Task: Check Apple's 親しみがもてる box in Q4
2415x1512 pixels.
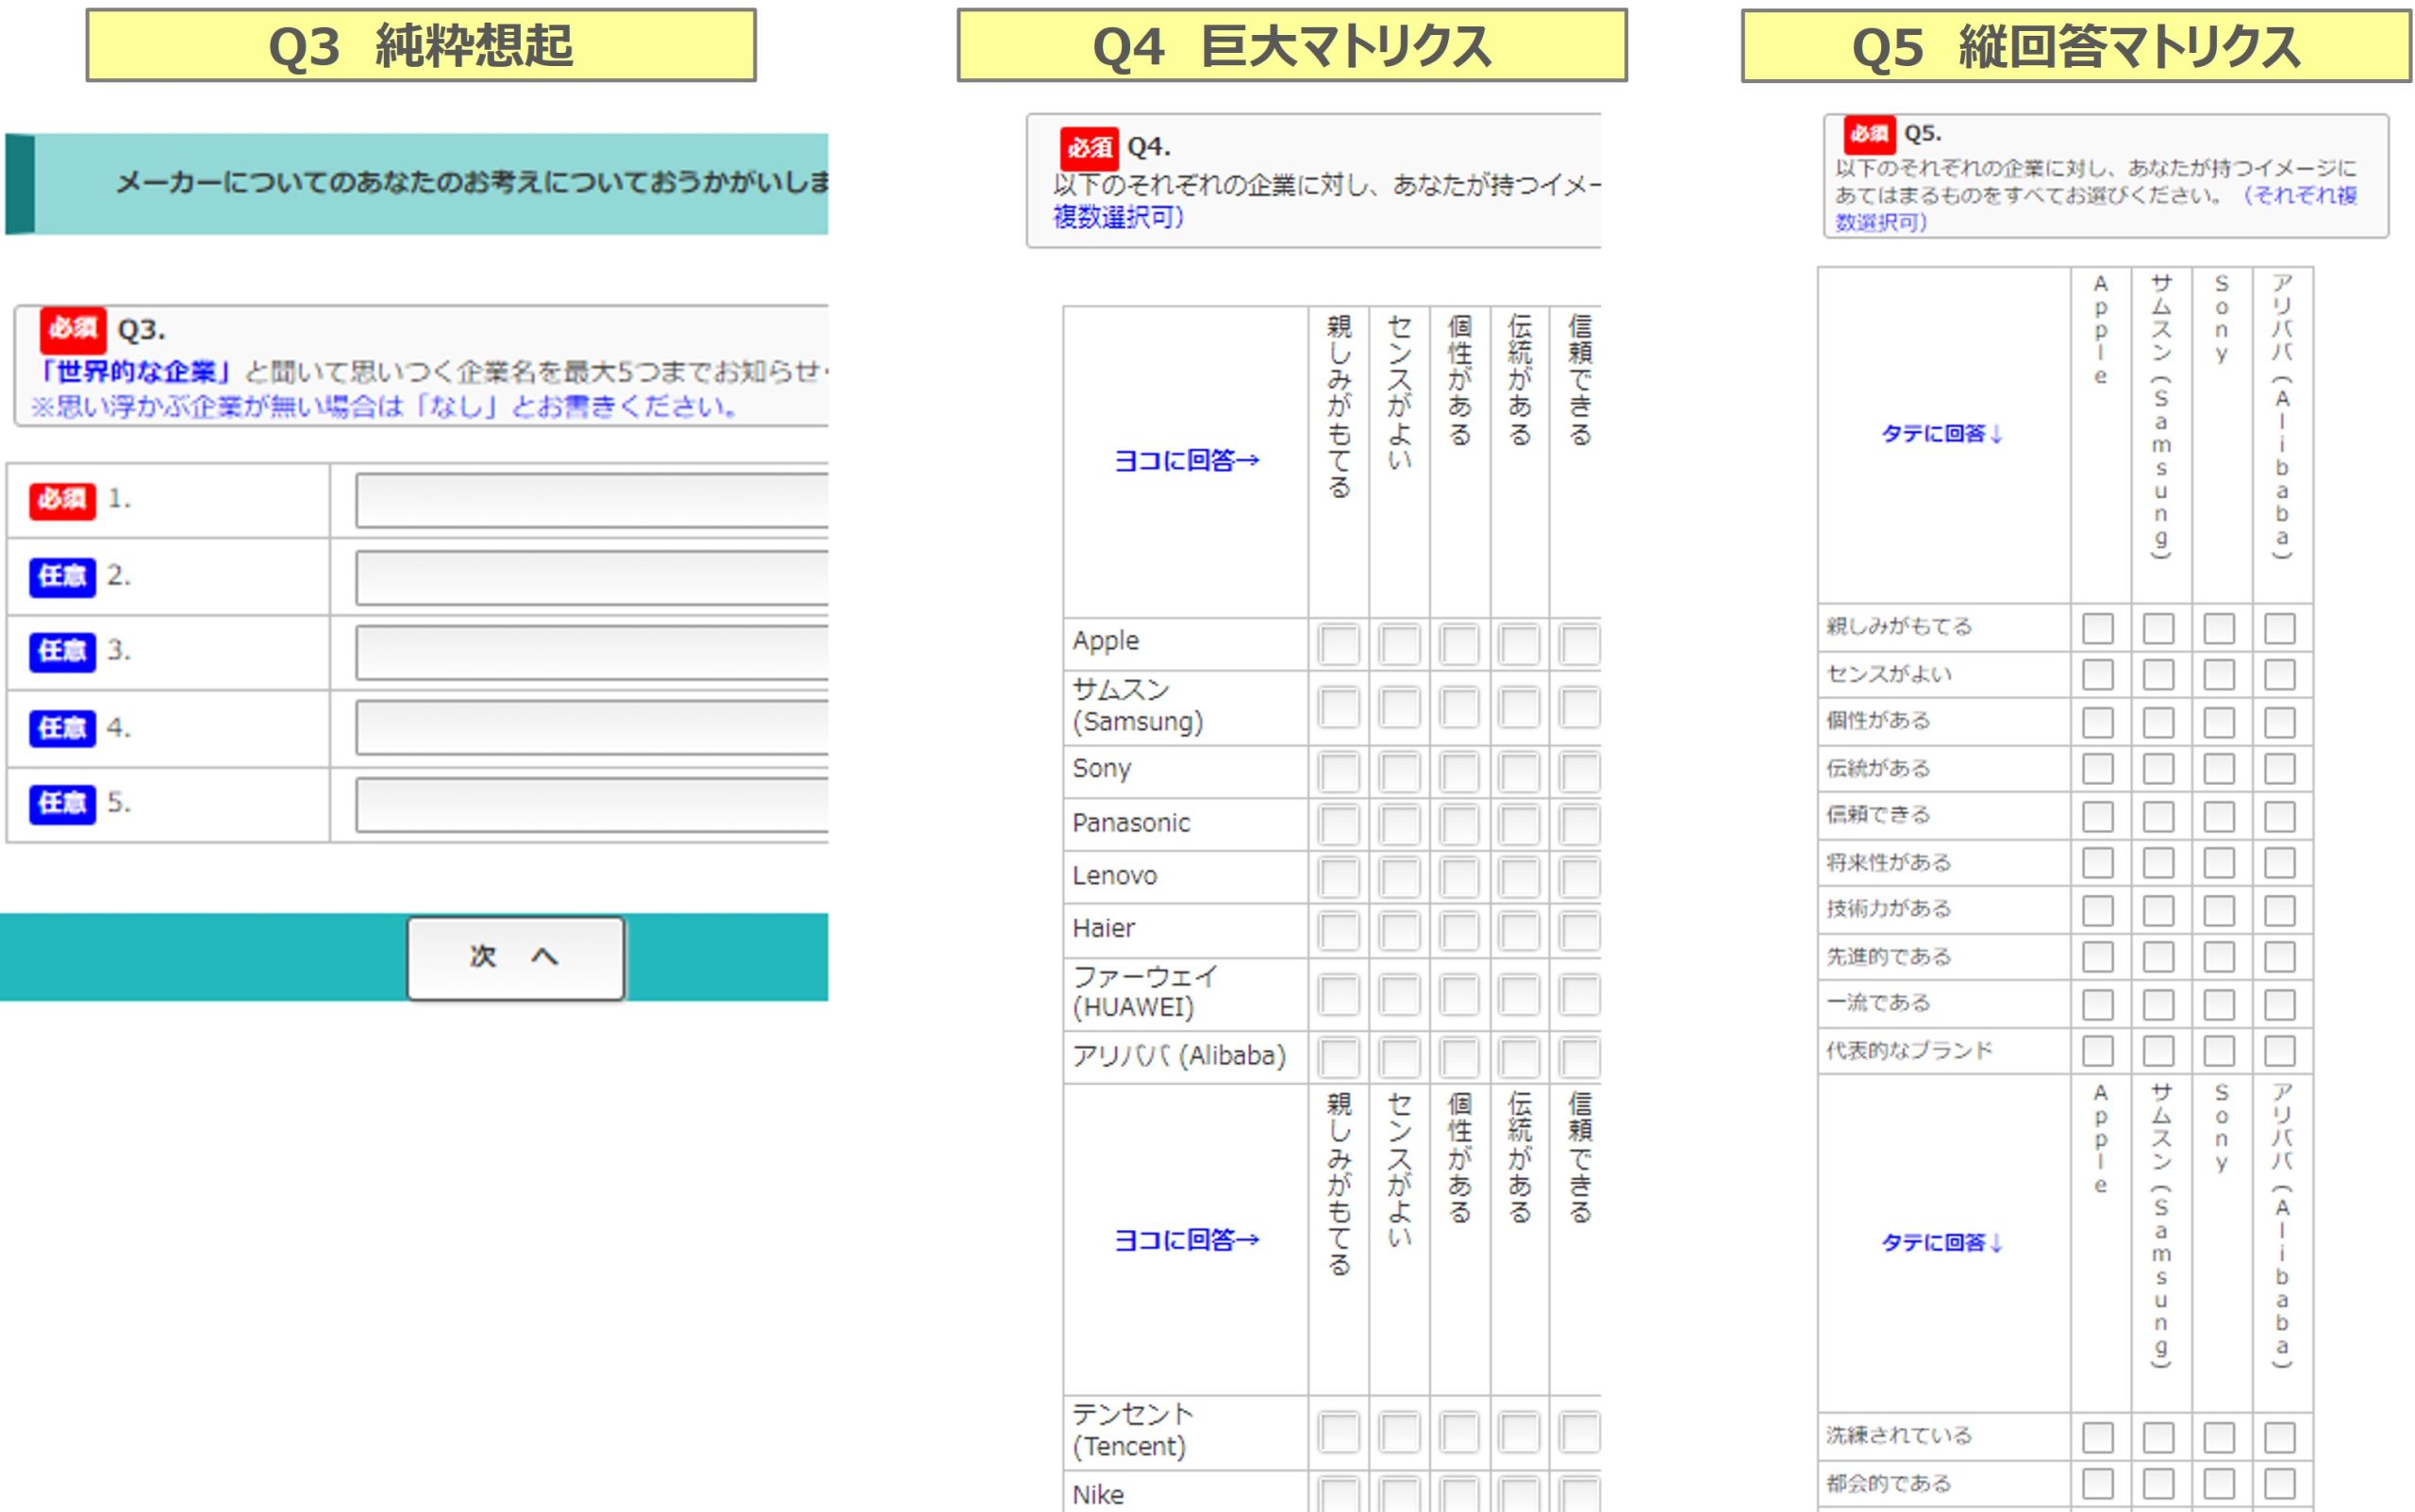Action: click(x=1338, y=645)
